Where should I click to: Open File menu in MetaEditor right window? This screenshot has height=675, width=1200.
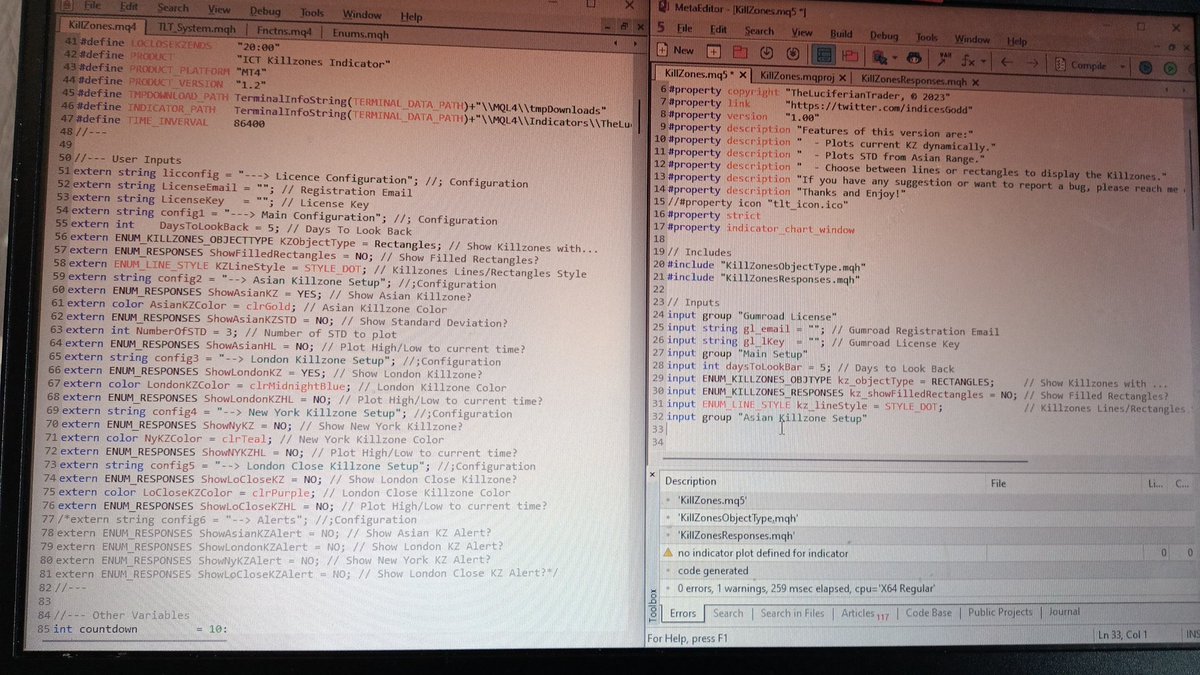tap(686, 29)
